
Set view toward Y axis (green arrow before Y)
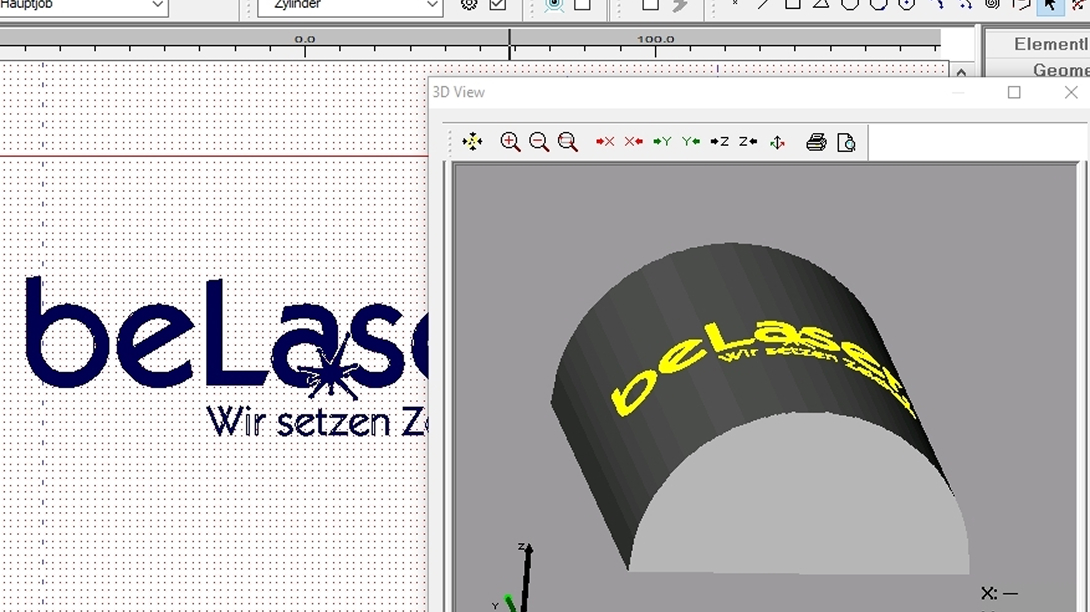662,142
